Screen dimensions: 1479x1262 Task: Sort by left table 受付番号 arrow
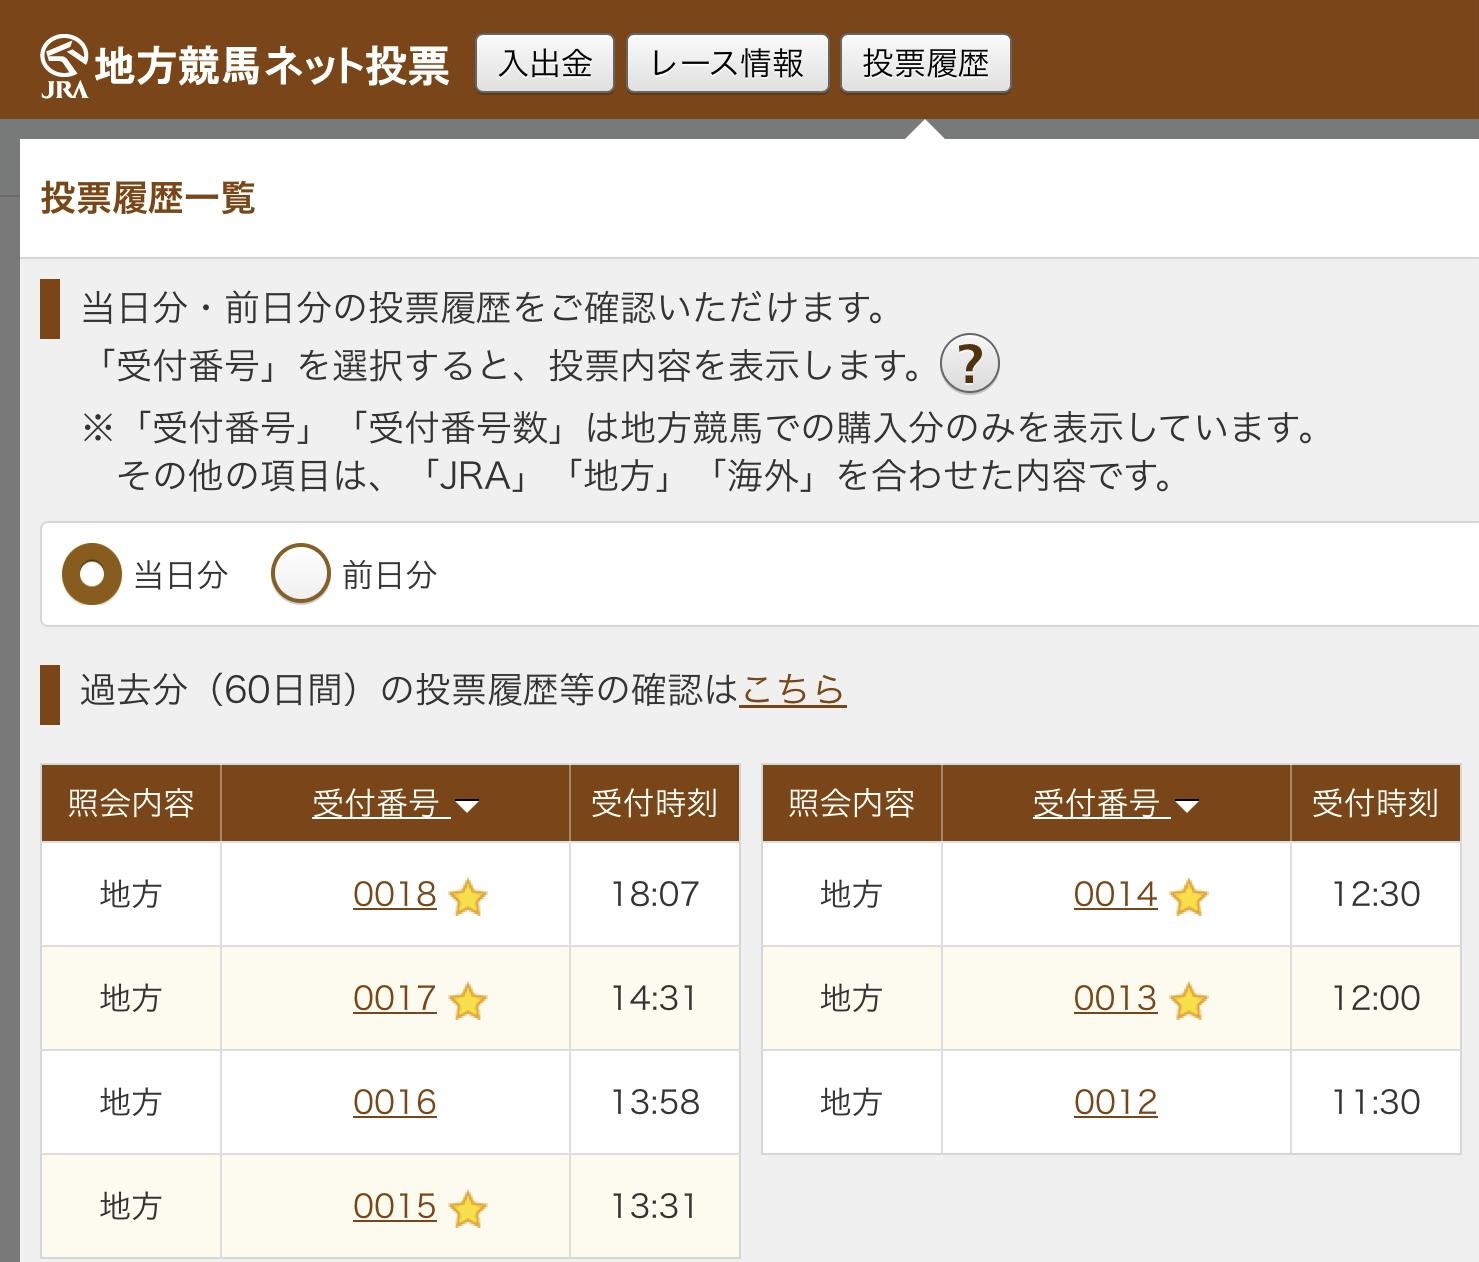point(467,806)
